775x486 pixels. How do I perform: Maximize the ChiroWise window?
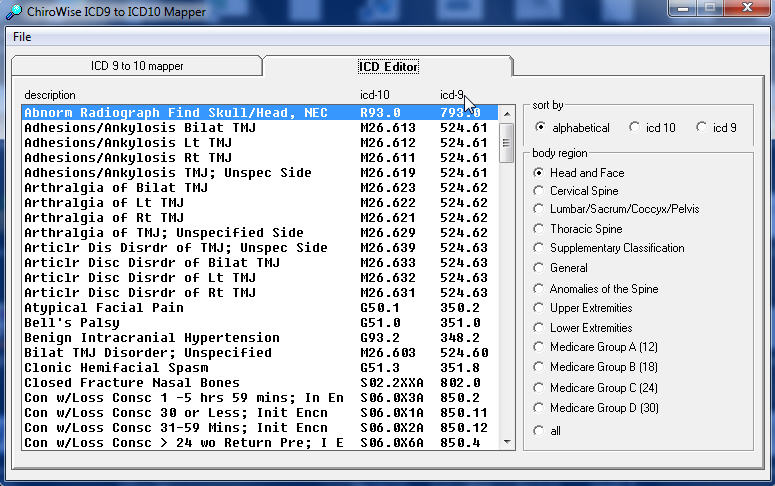710,8
